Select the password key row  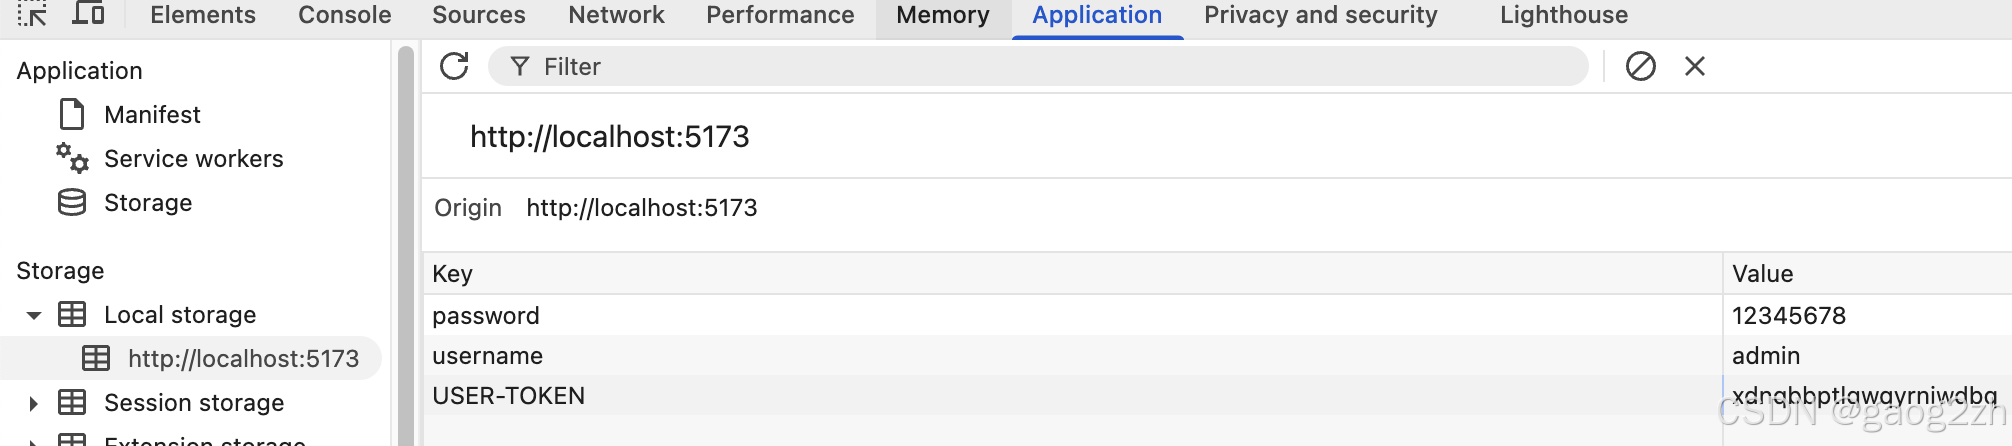click(x=486, y=316)
